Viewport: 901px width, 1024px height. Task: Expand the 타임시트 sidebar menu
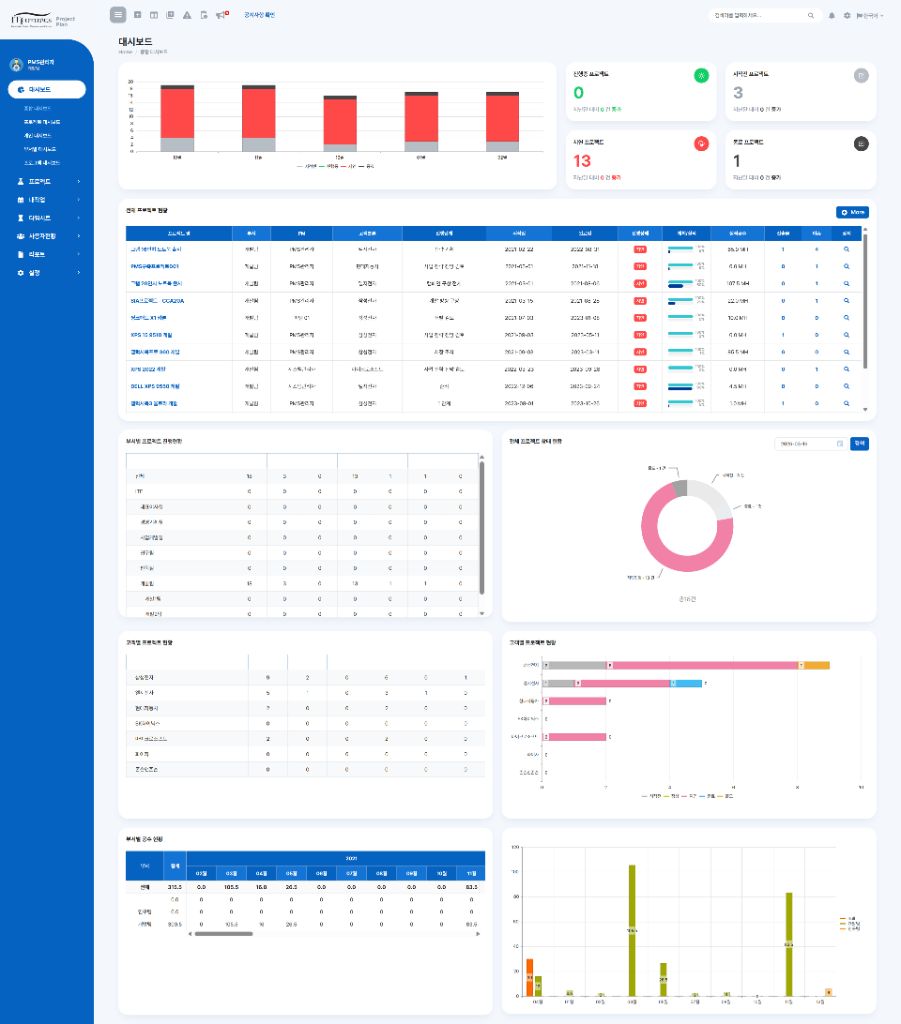pyautogui.click(x=47, y=218)
